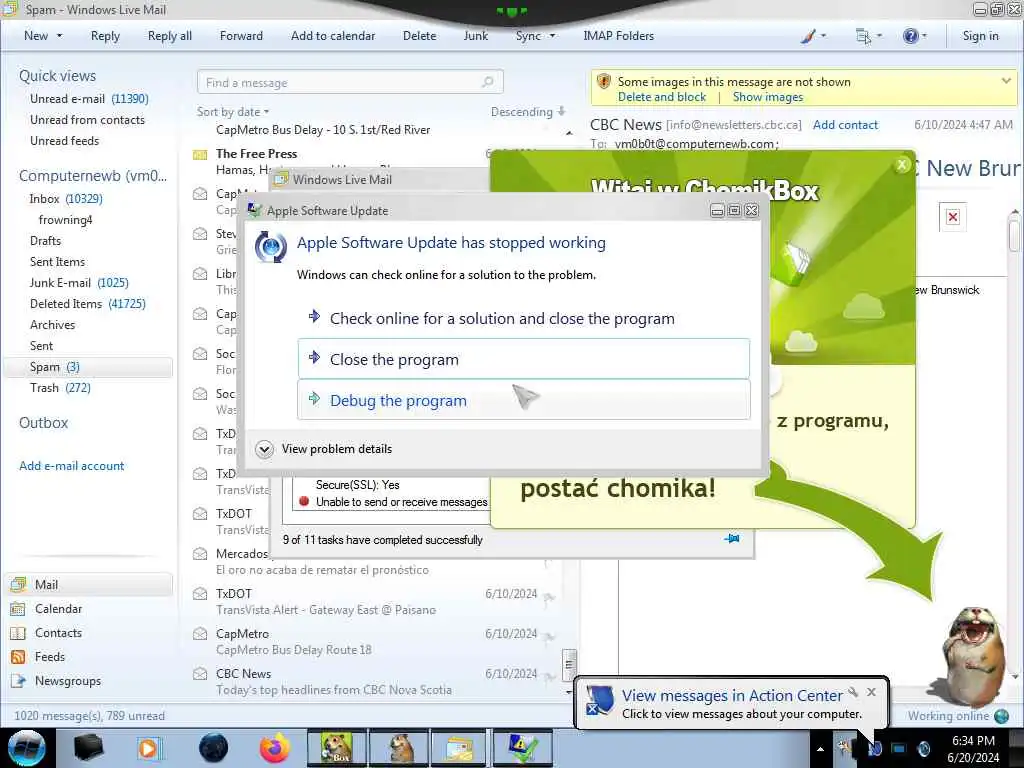Screen dimensions: 1024x768
Task: Open the Junk E-mail folder
Action: tap(79, 283)
